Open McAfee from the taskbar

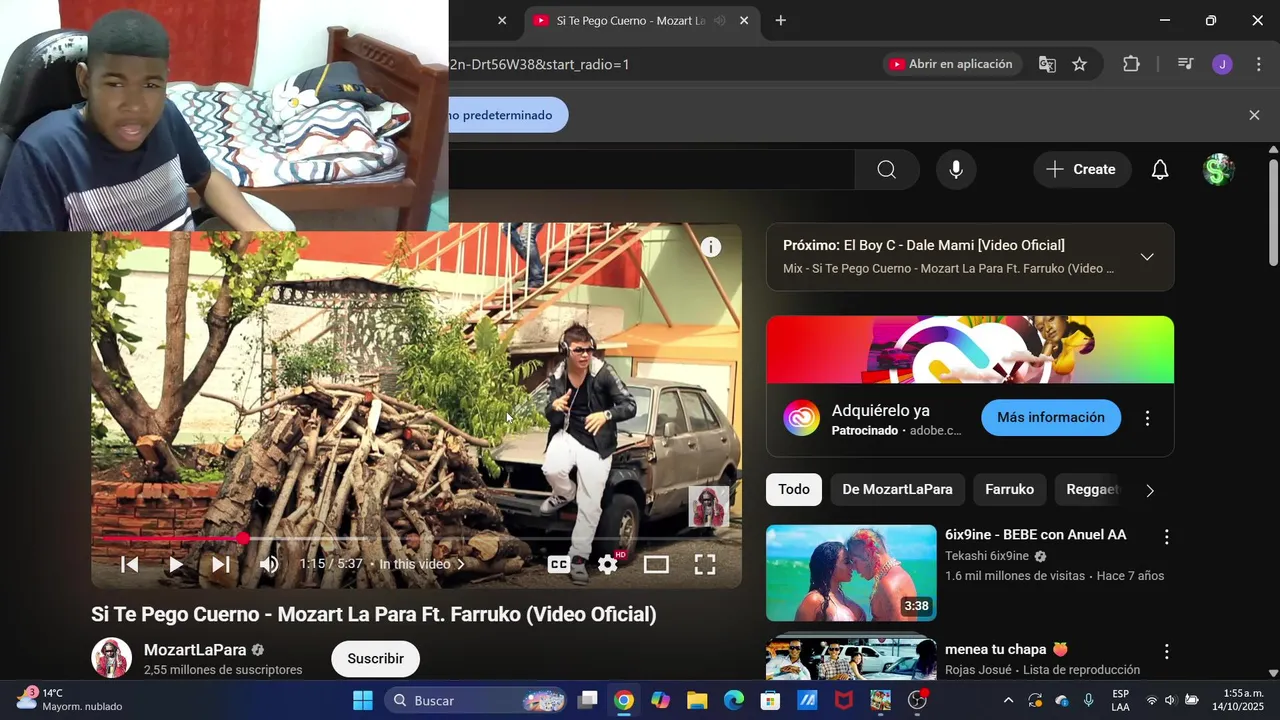point(844,700)
